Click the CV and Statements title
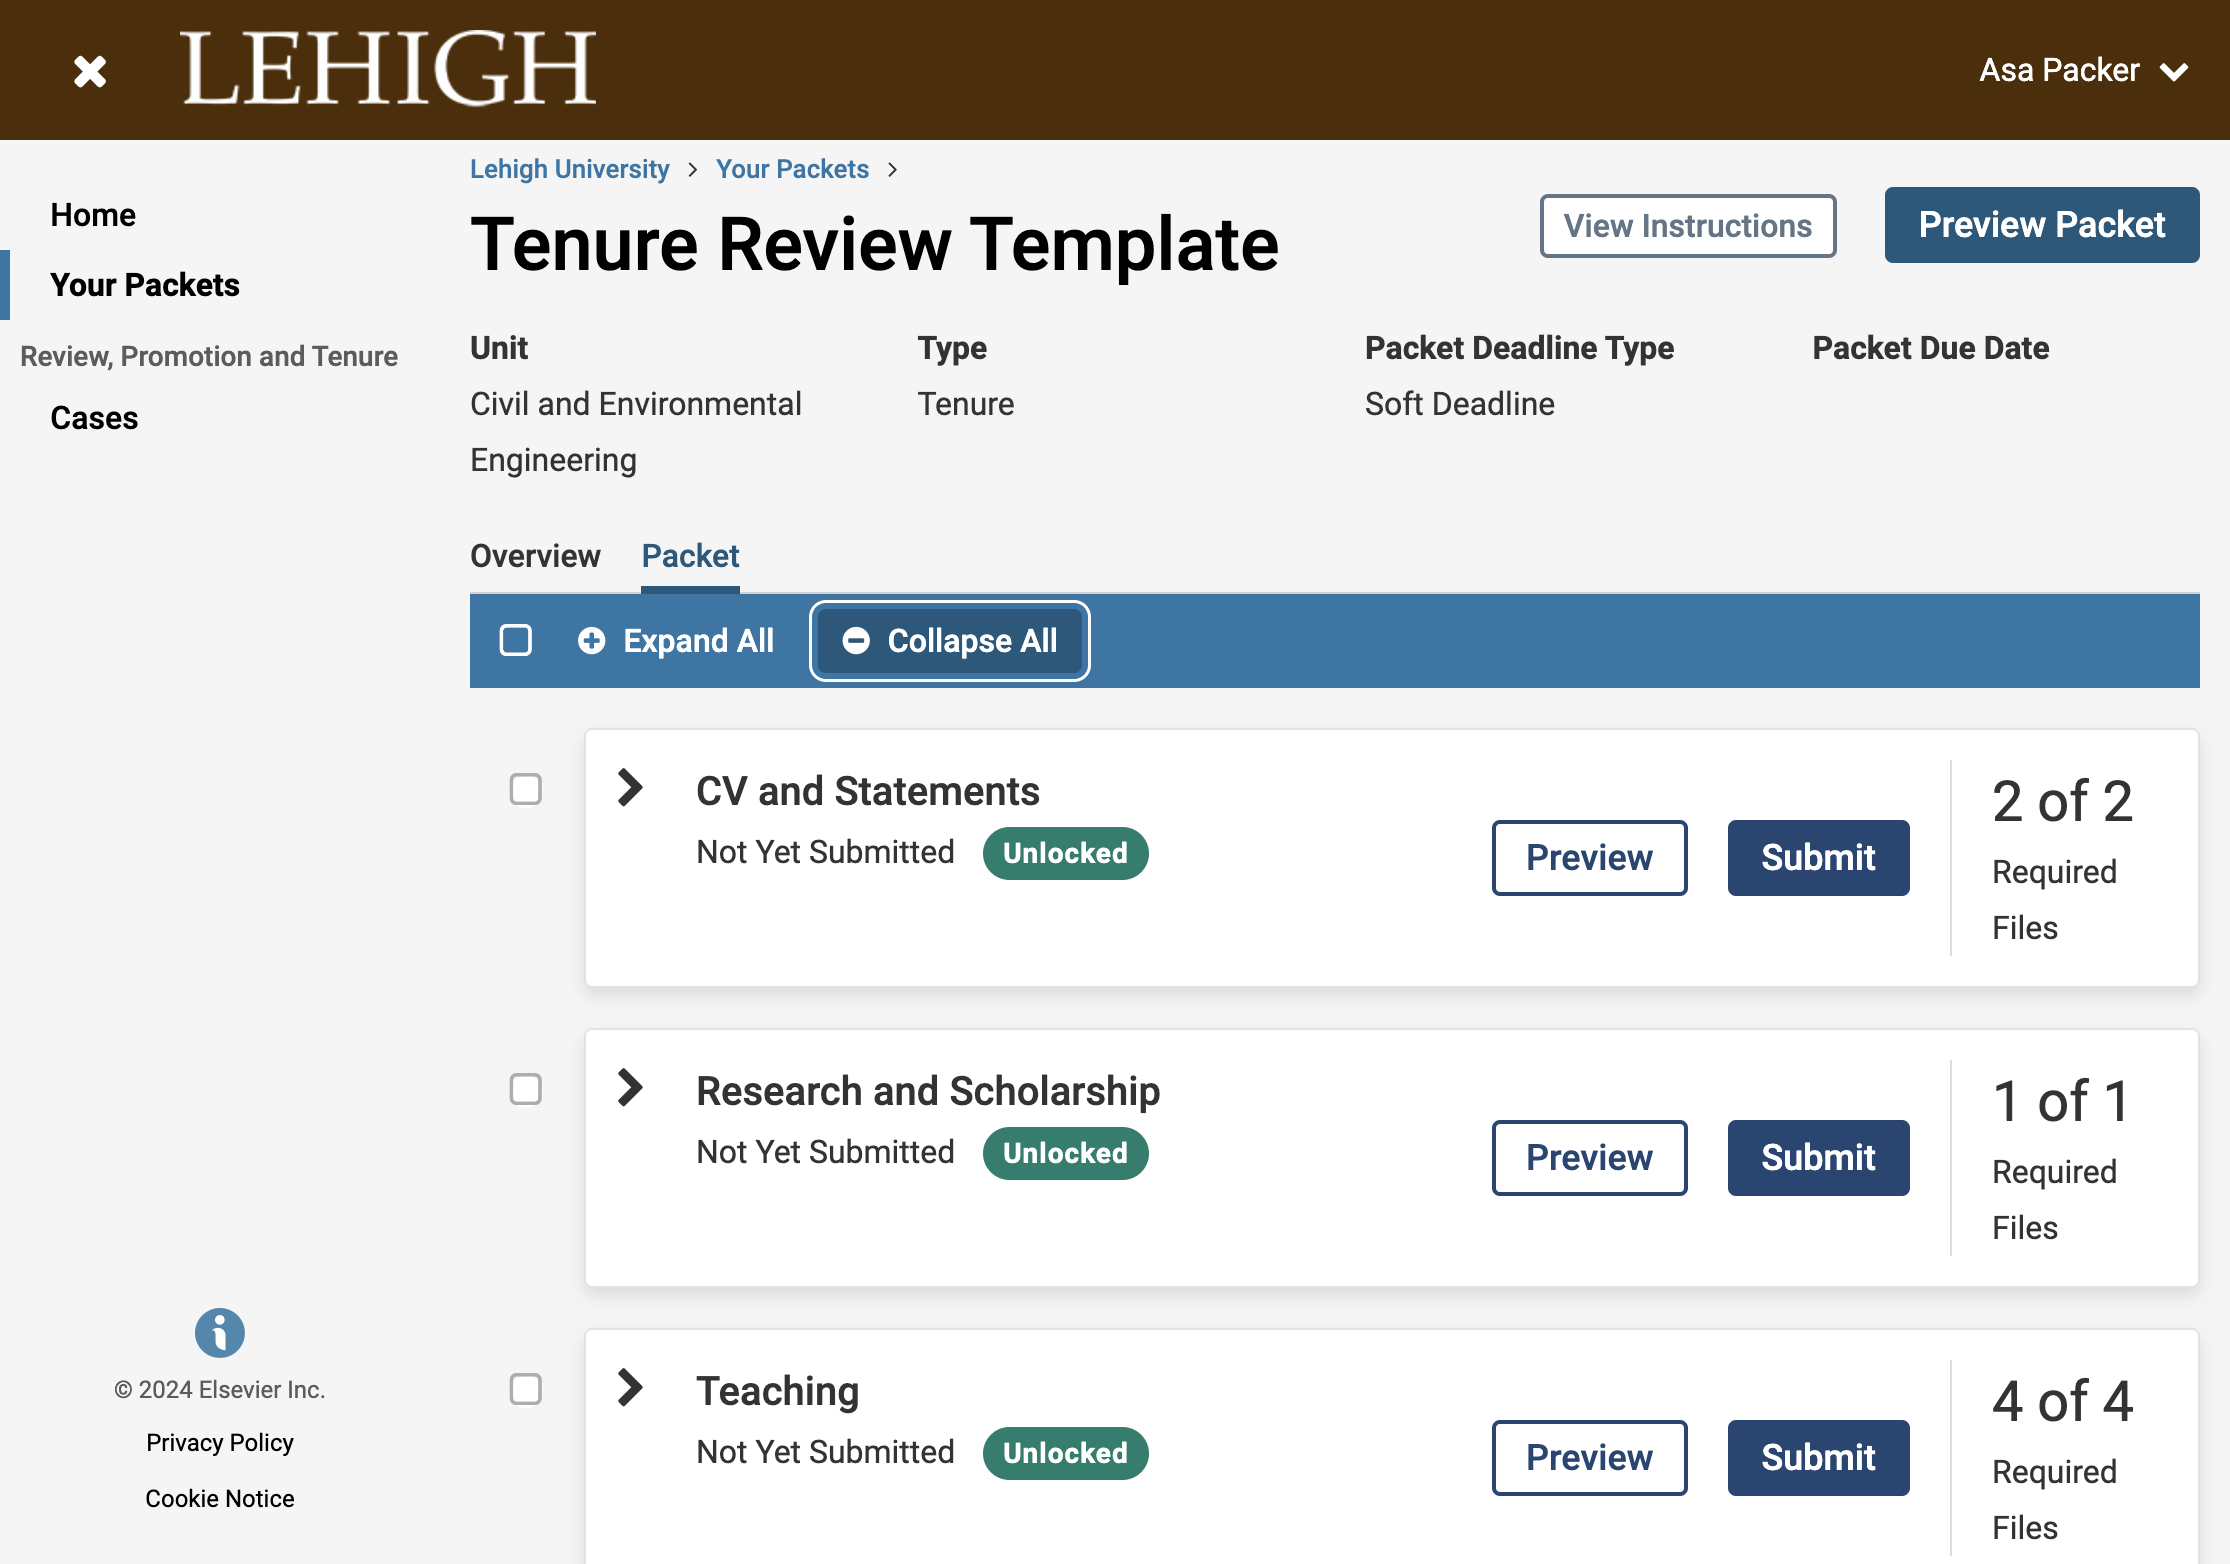This screenshot has height=1564, width=2230. tap(868, 791)
